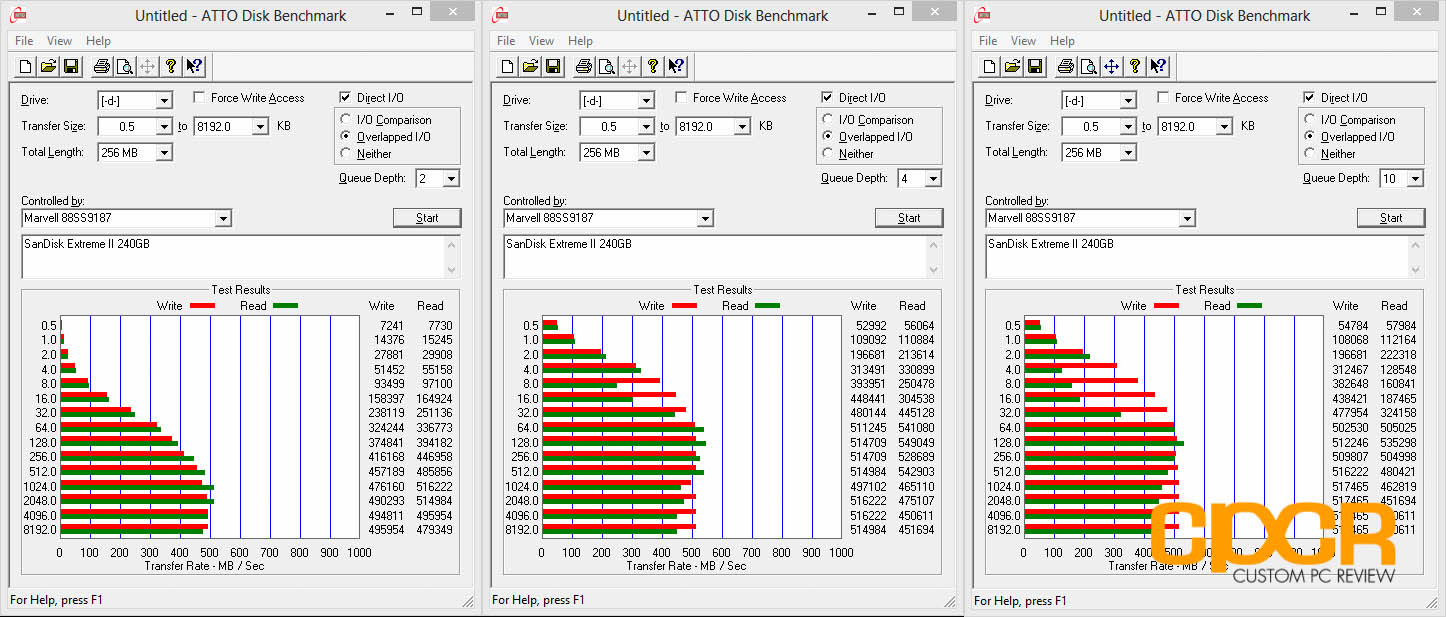Viewport: 1446px width, 617px height.
Task: Click Print Preview icon in middle window
Action: tap(606, 66)
